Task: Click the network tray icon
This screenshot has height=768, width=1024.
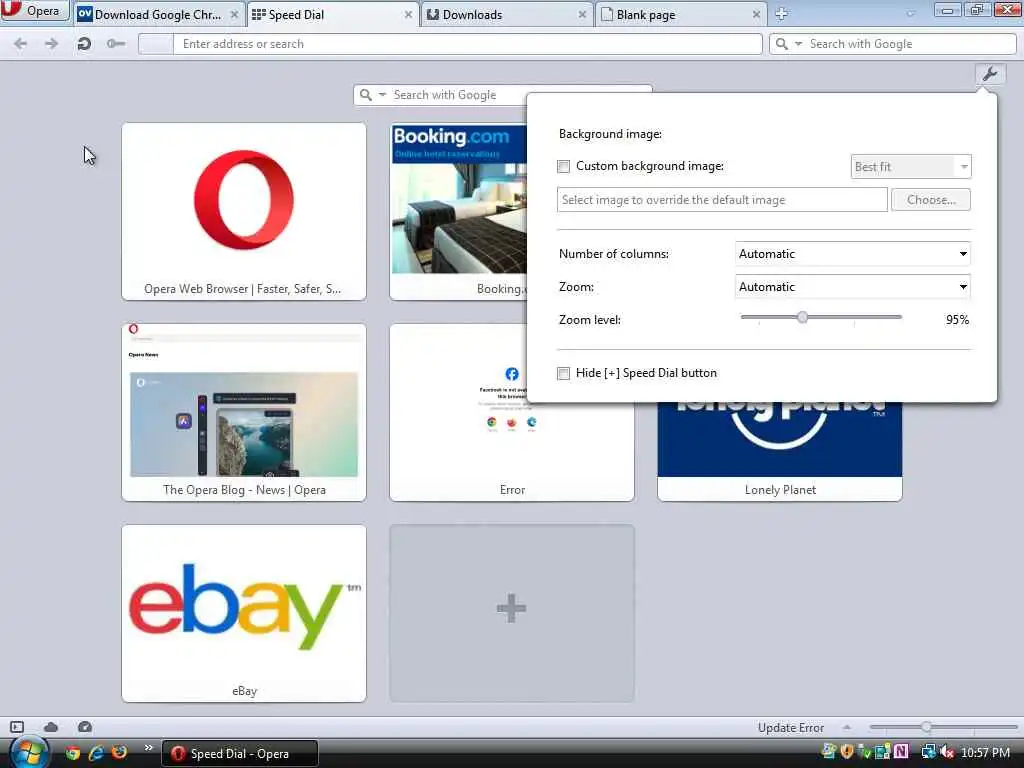Action: click(x=928, y=752)
